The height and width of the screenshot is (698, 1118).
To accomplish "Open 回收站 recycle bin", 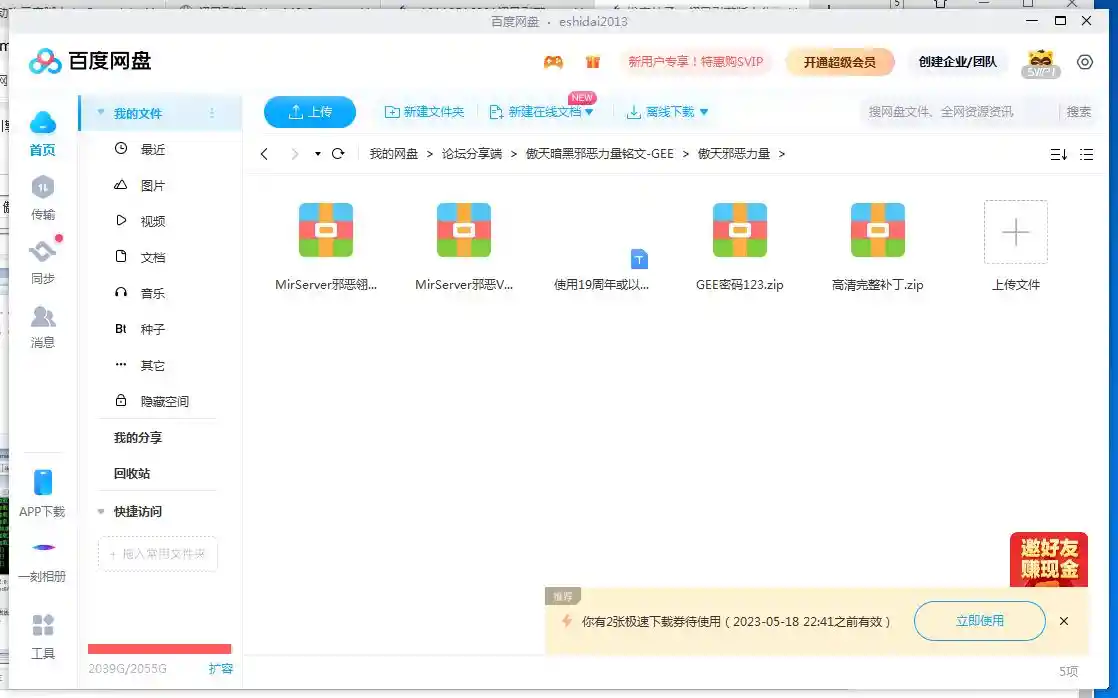I will click(132, 473).
